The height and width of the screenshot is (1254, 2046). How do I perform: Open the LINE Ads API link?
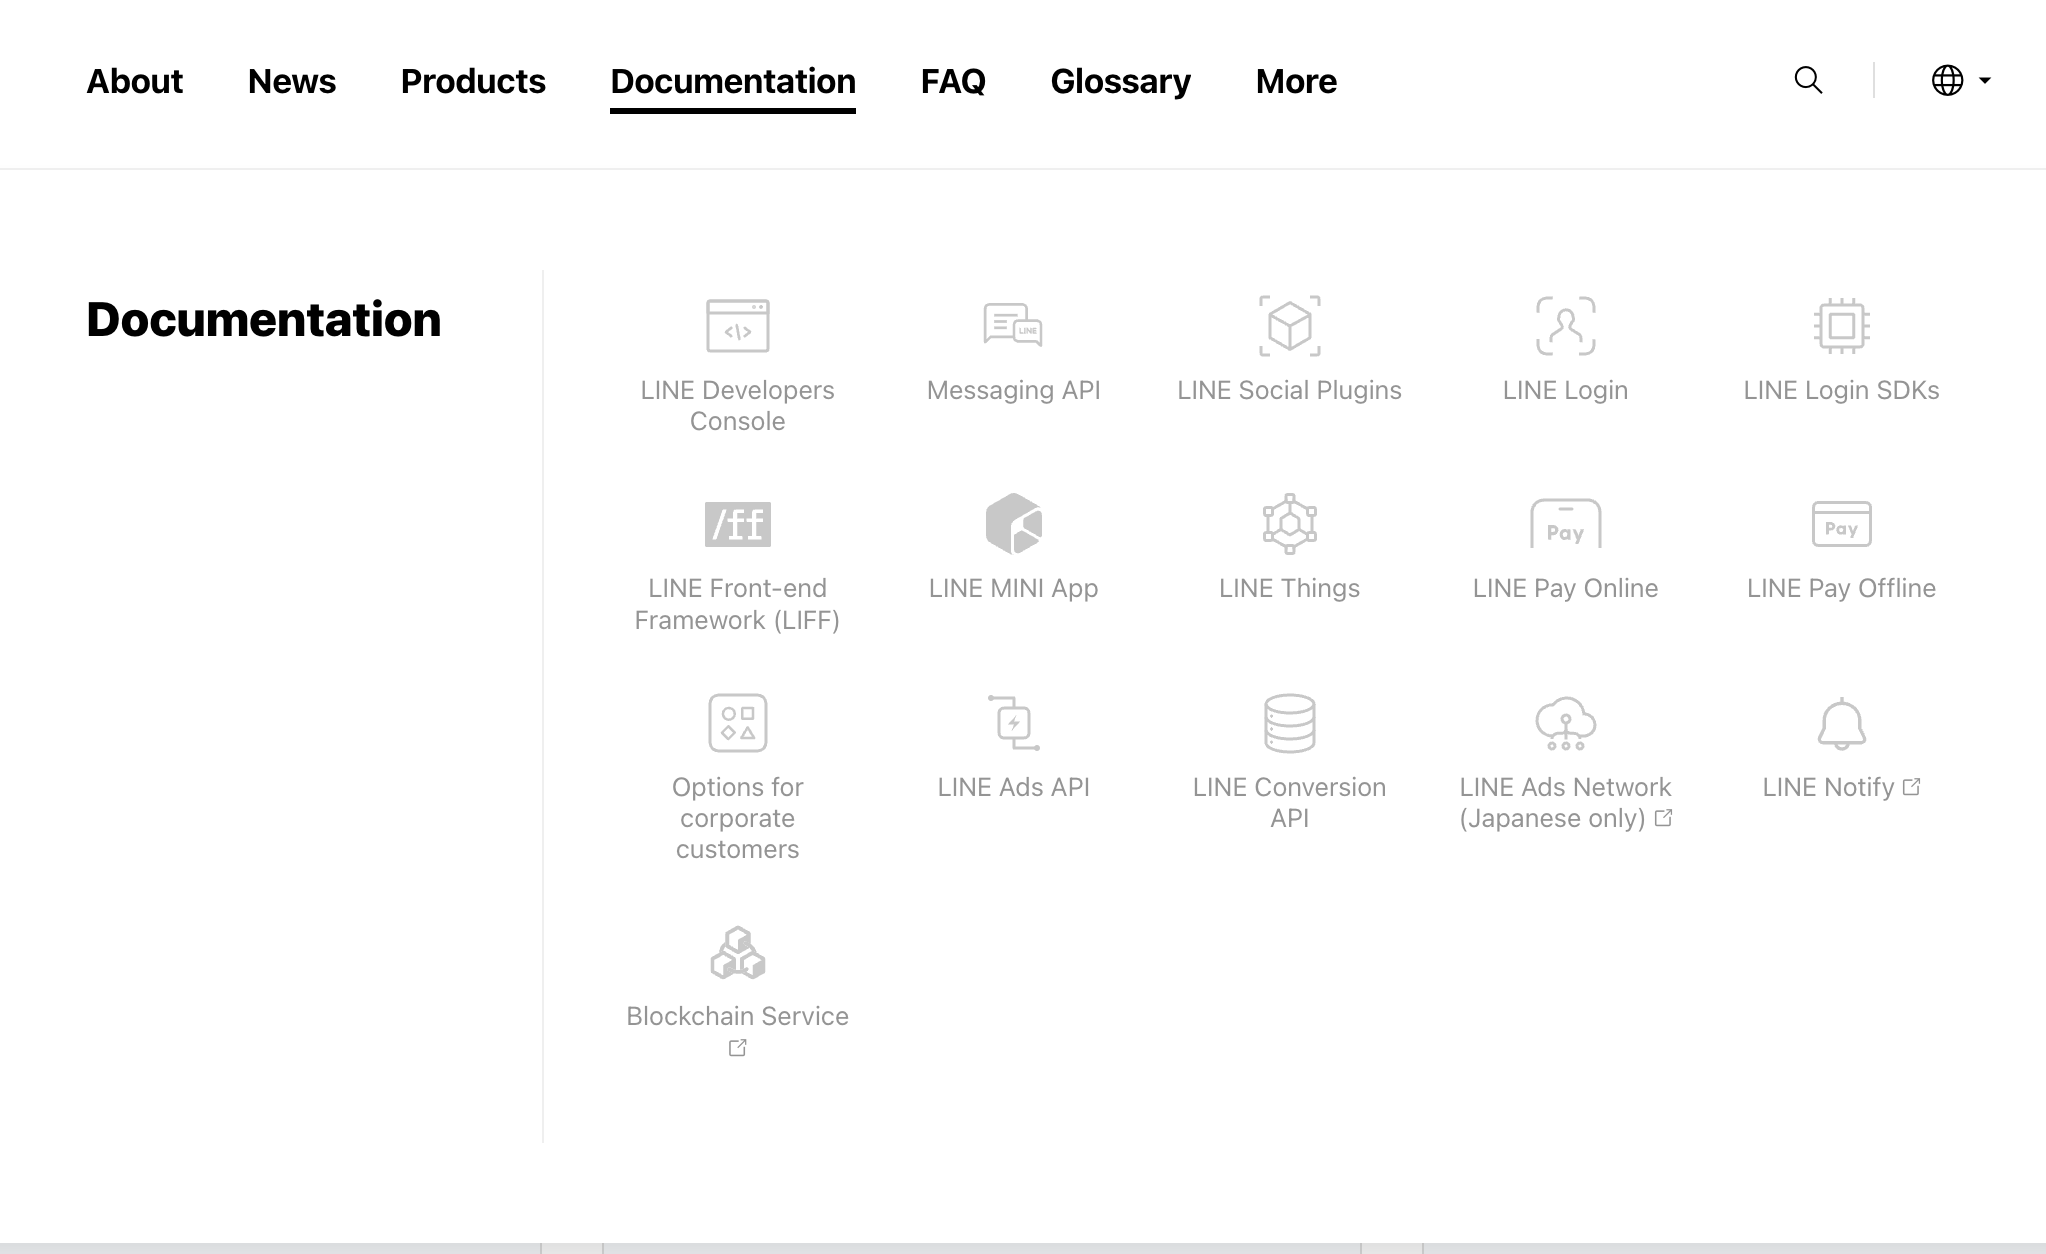(x=1013, y=787)
